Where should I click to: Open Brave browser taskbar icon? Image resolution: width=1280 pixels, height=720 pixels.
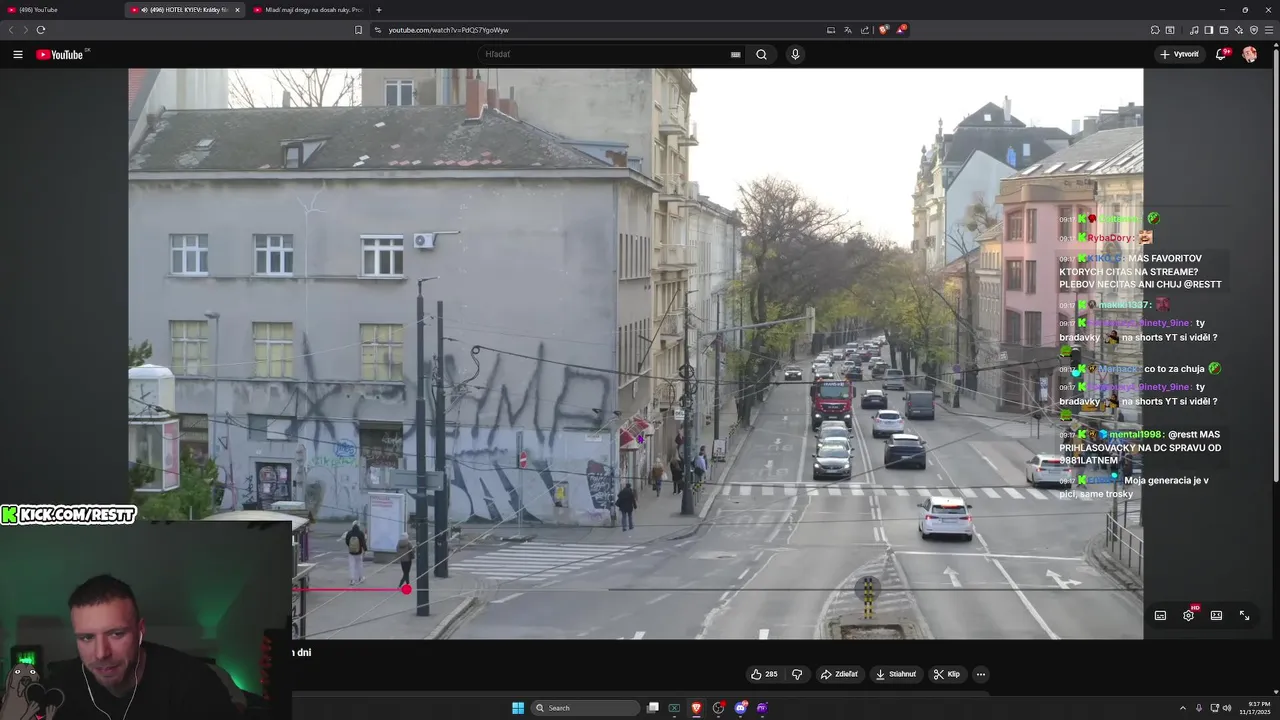pyautogui.click(x=697, y=708)
